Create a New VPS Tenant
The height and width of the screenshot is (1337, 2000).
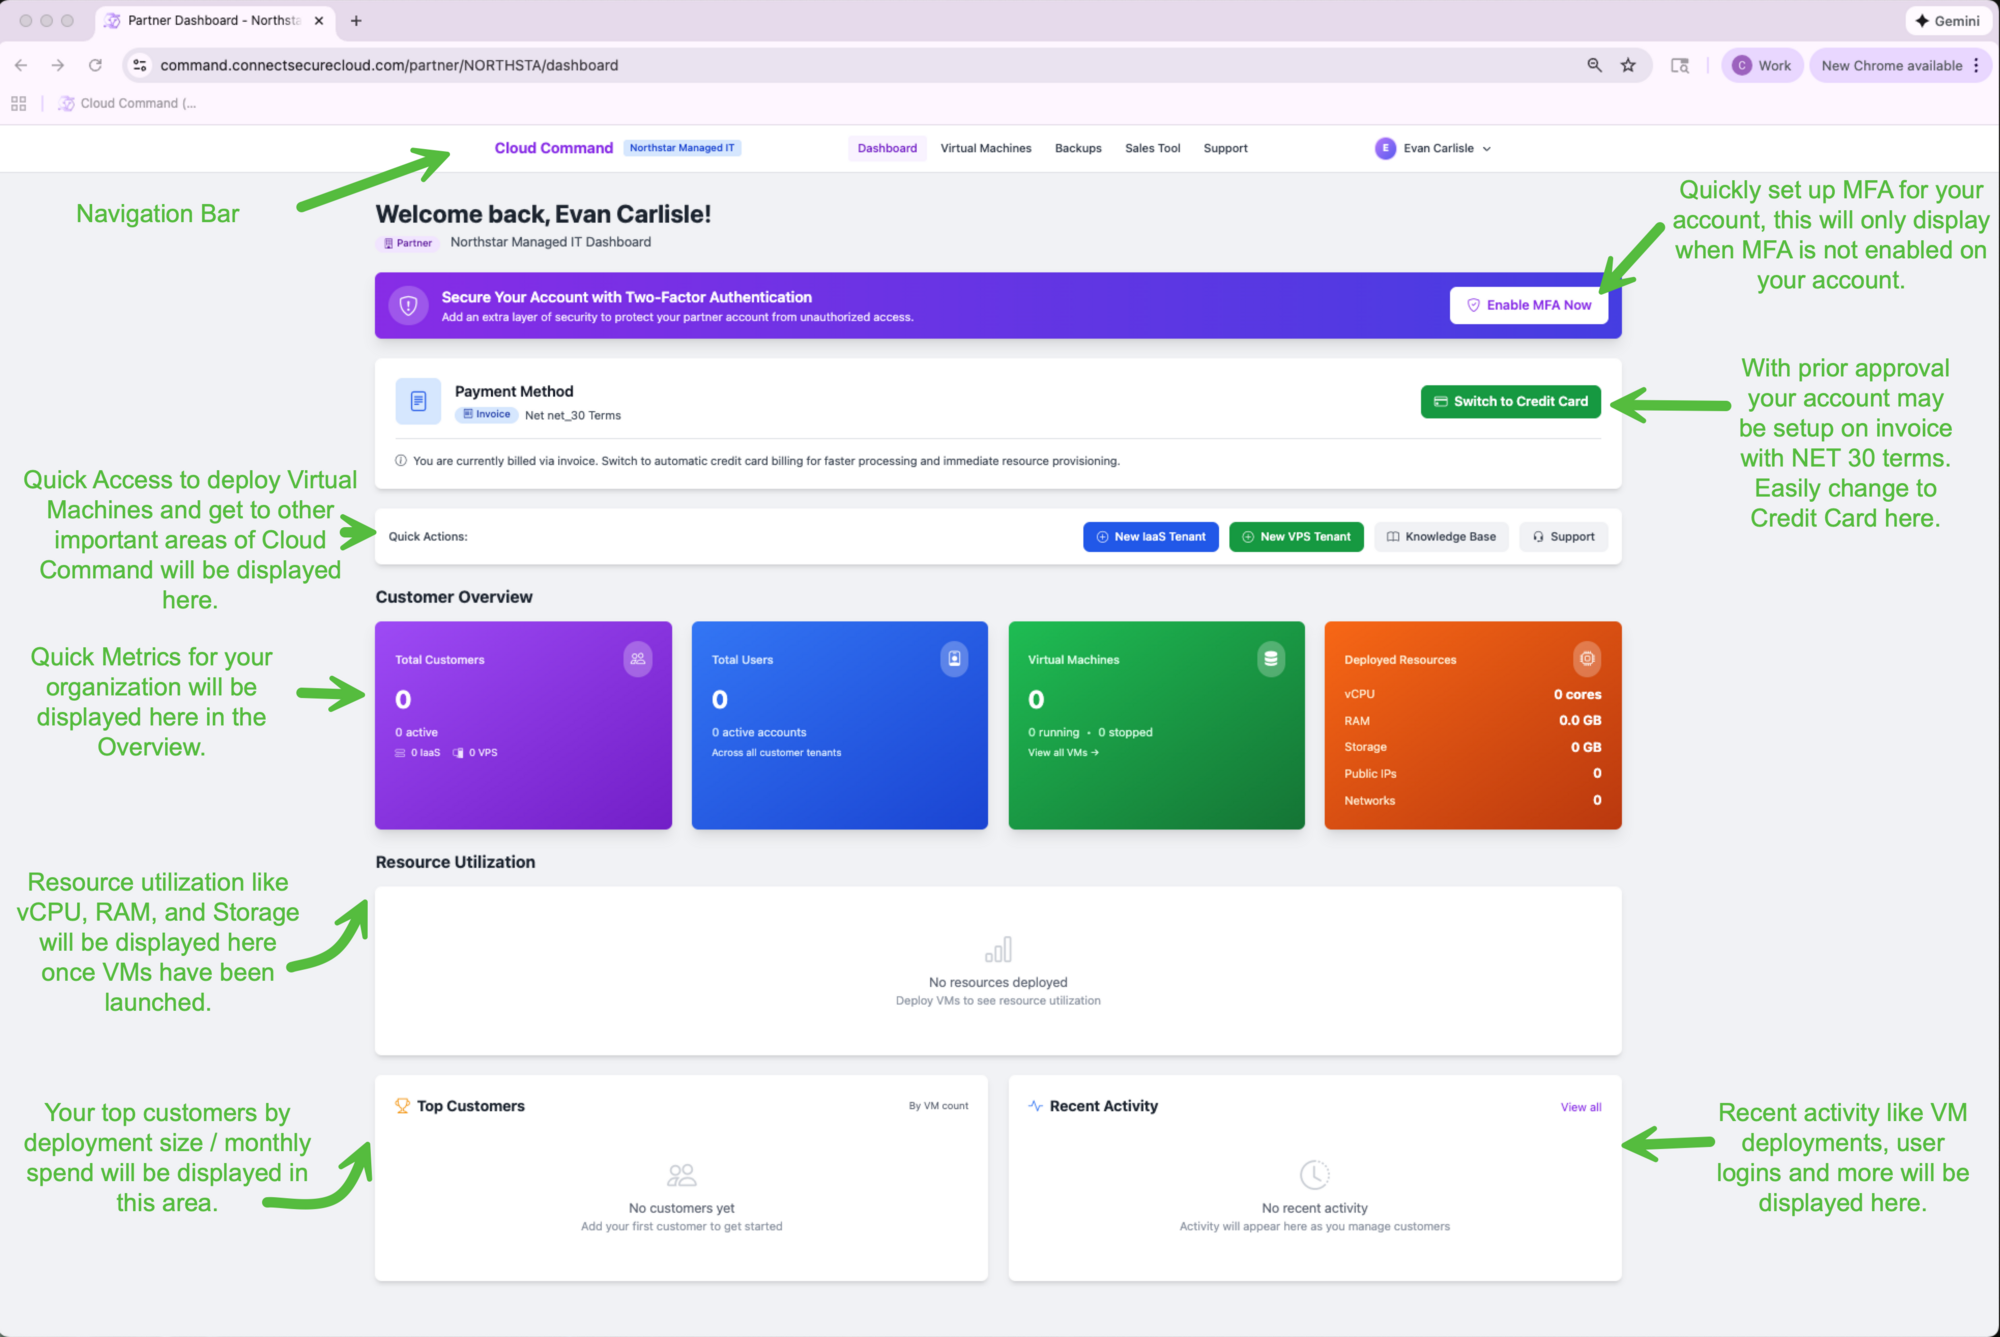tap(1296, 537)
